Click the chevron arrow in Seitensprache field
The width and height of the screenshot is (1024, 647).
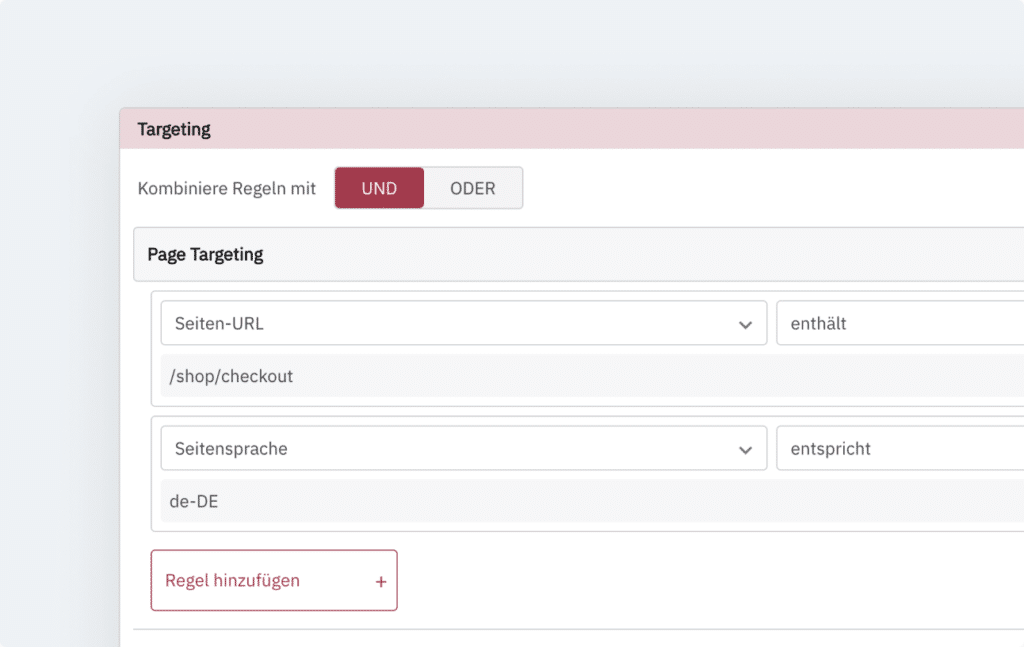click(x=745, y=450)
